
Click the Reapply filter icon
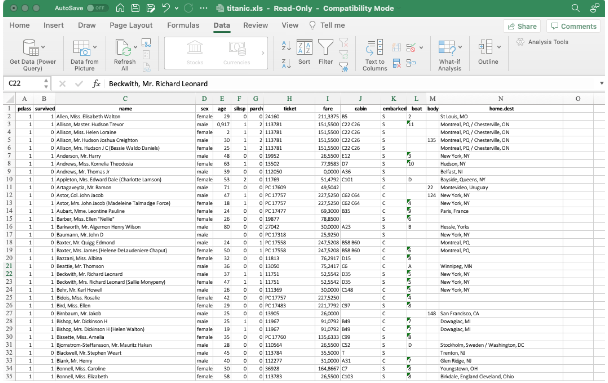coord(344,55)
